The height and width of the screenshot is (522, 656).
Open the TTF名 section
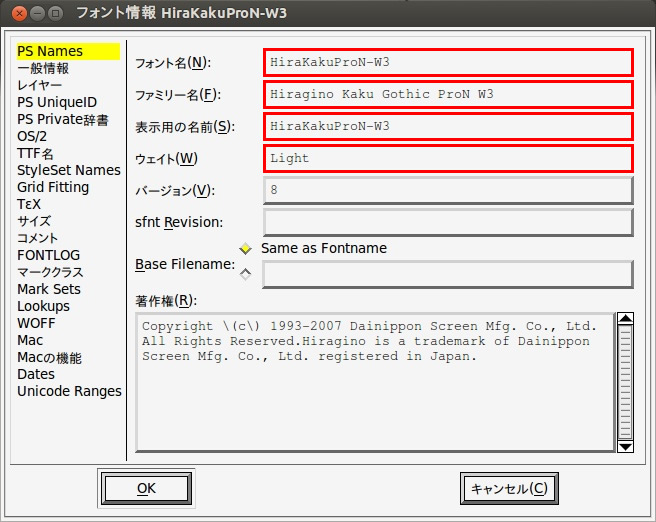[x=35, y=154]
